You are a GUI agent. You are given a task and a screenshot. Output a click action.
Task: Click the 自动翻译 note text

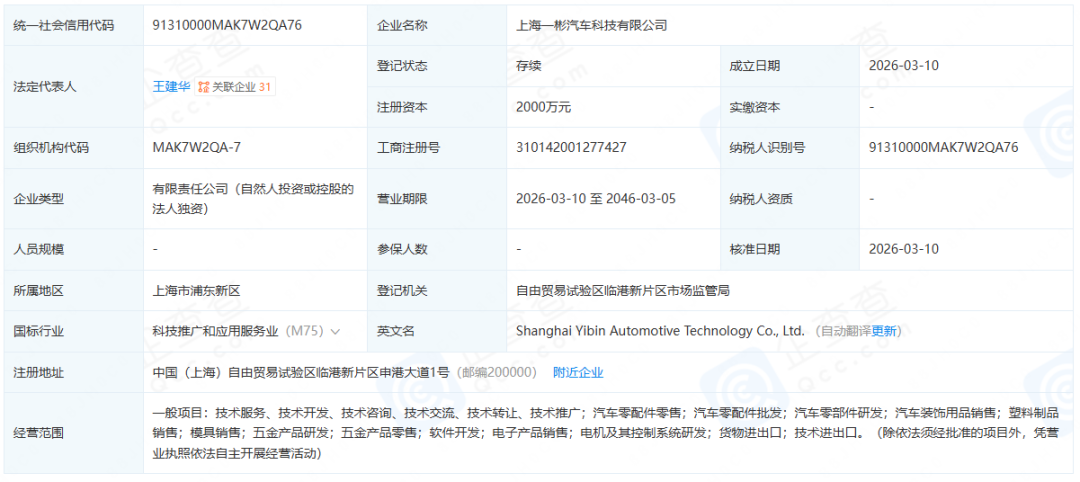click(x=846, y=331)
